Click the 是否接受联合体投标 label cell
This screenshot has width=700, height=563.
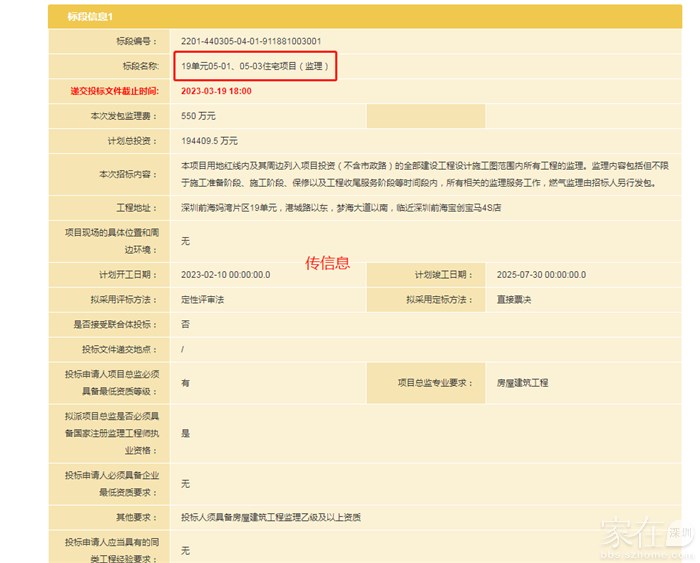pos(110,324)
